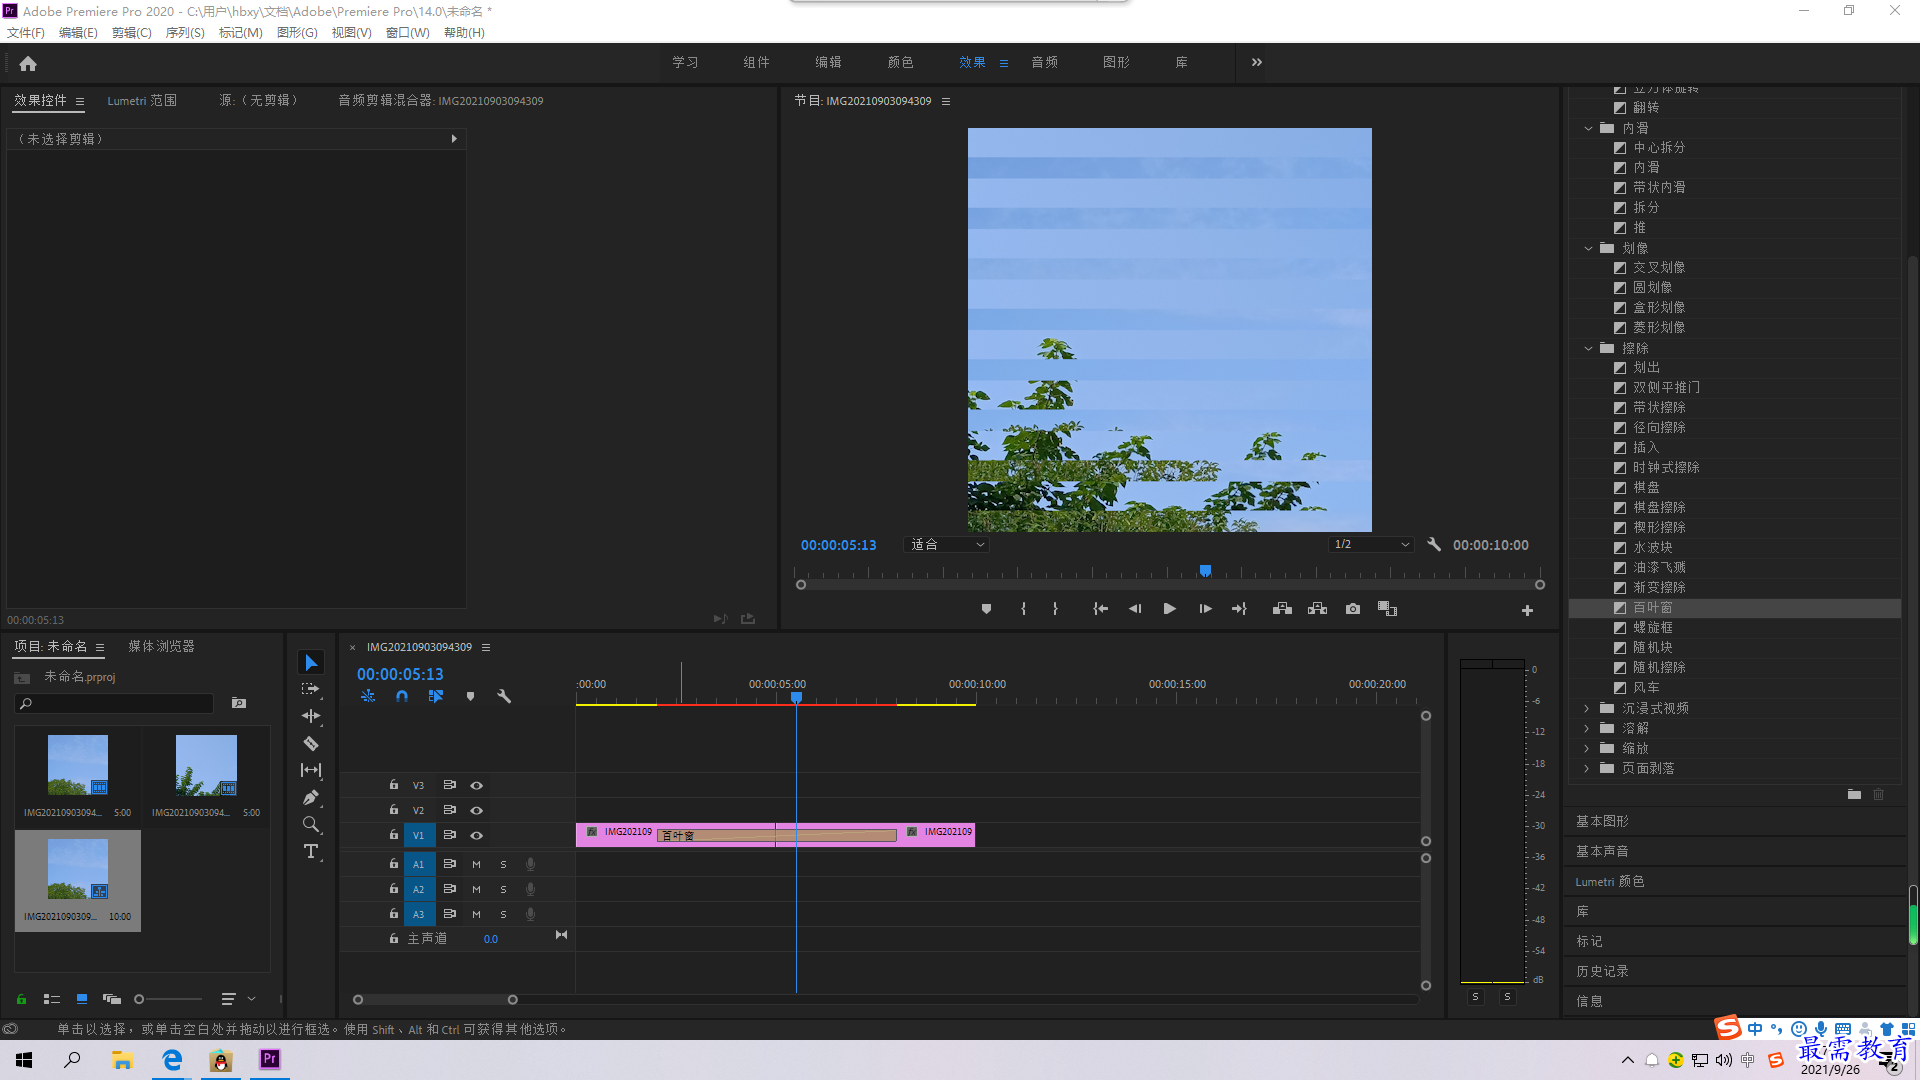Switch to 编辑 workspace tab
This screenshot has width=1920, height=1080.
828,62
